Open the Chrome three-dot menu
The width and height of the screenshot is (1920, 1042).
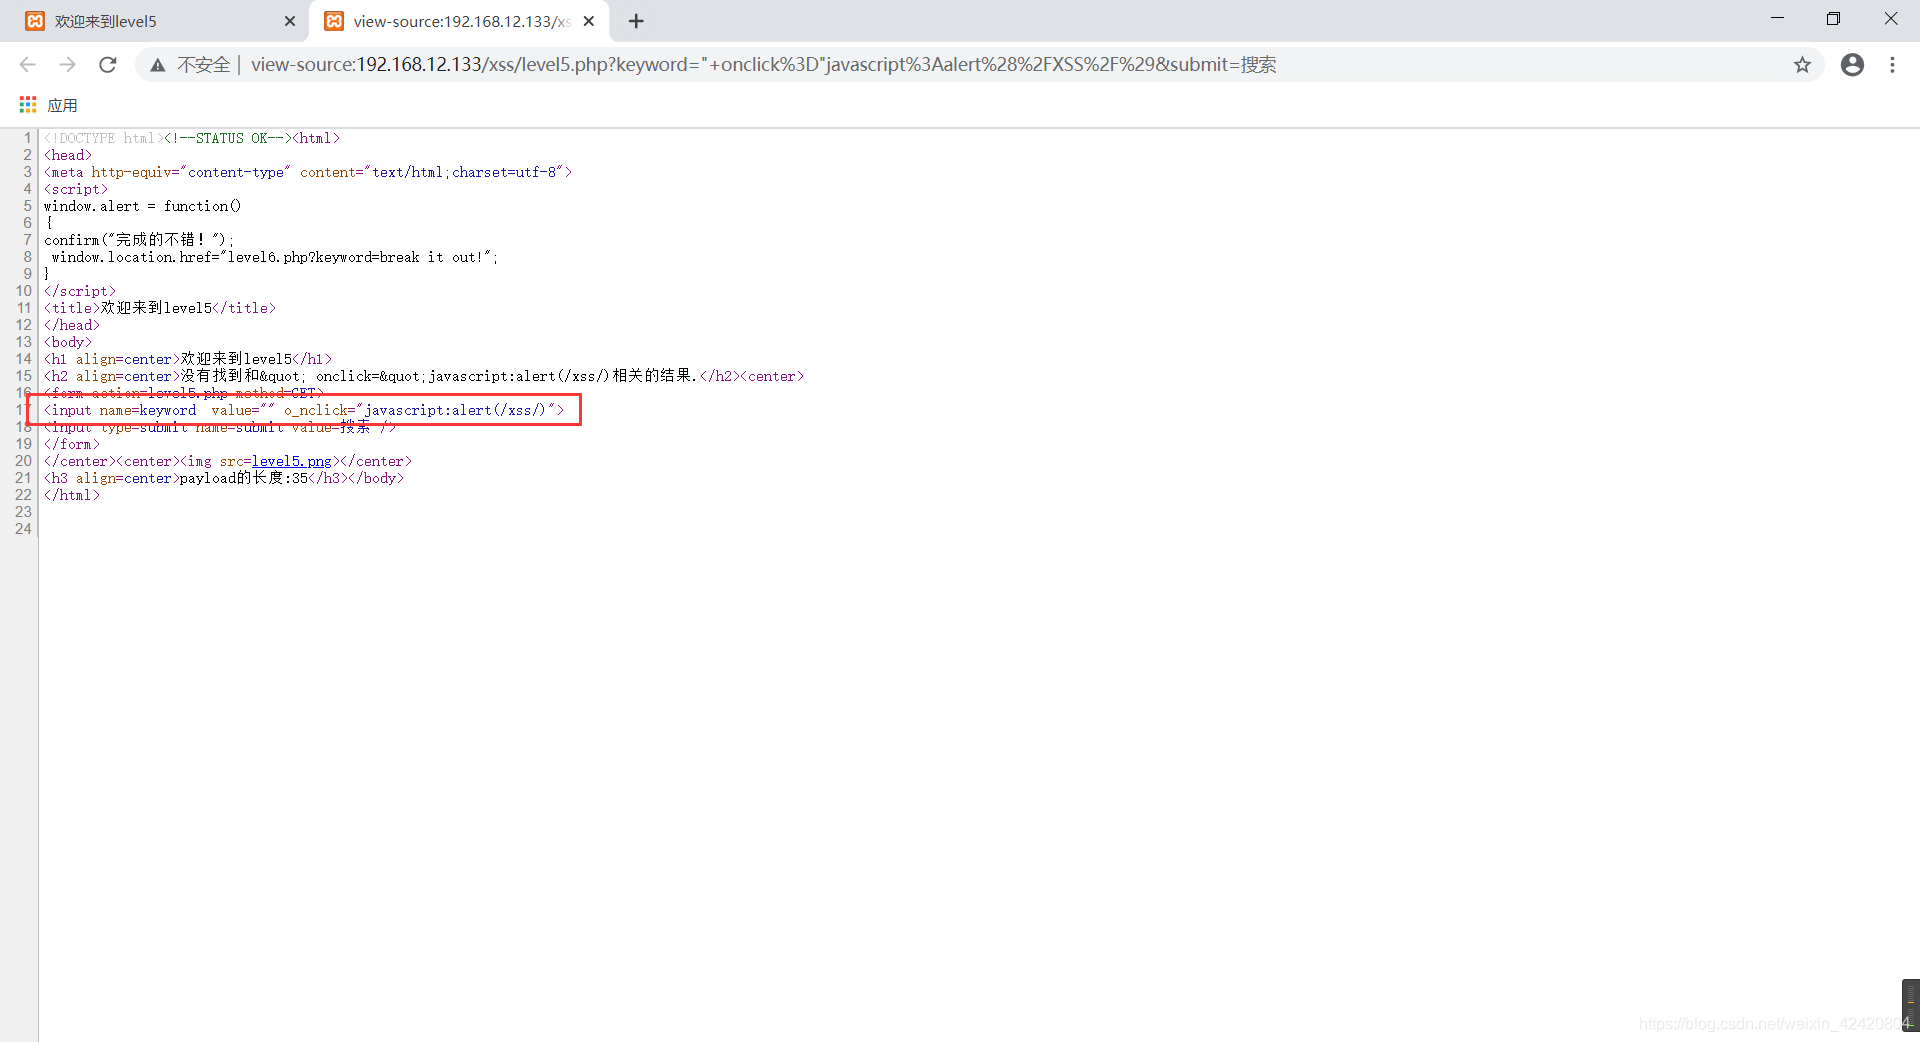tap(1892, 65)
